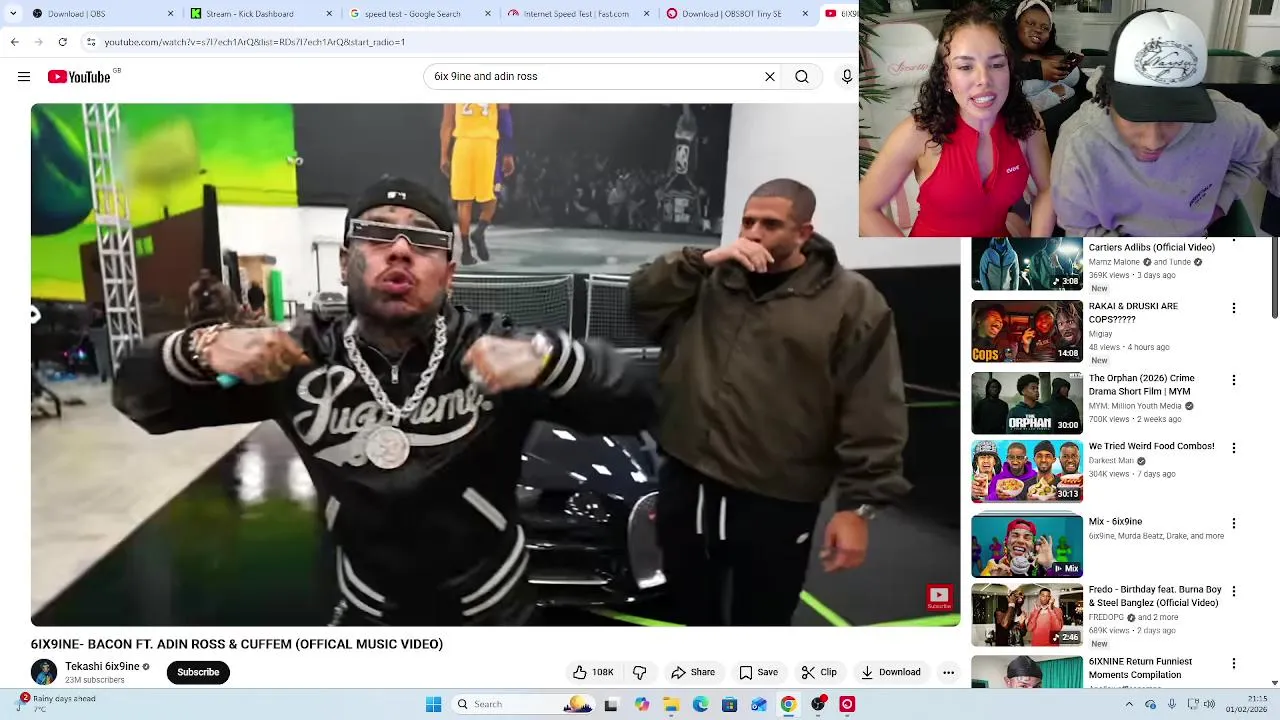Screen dimensions: 1280x720
Task: Switch to Chrome on the taskbar
Action: [788, 704]
